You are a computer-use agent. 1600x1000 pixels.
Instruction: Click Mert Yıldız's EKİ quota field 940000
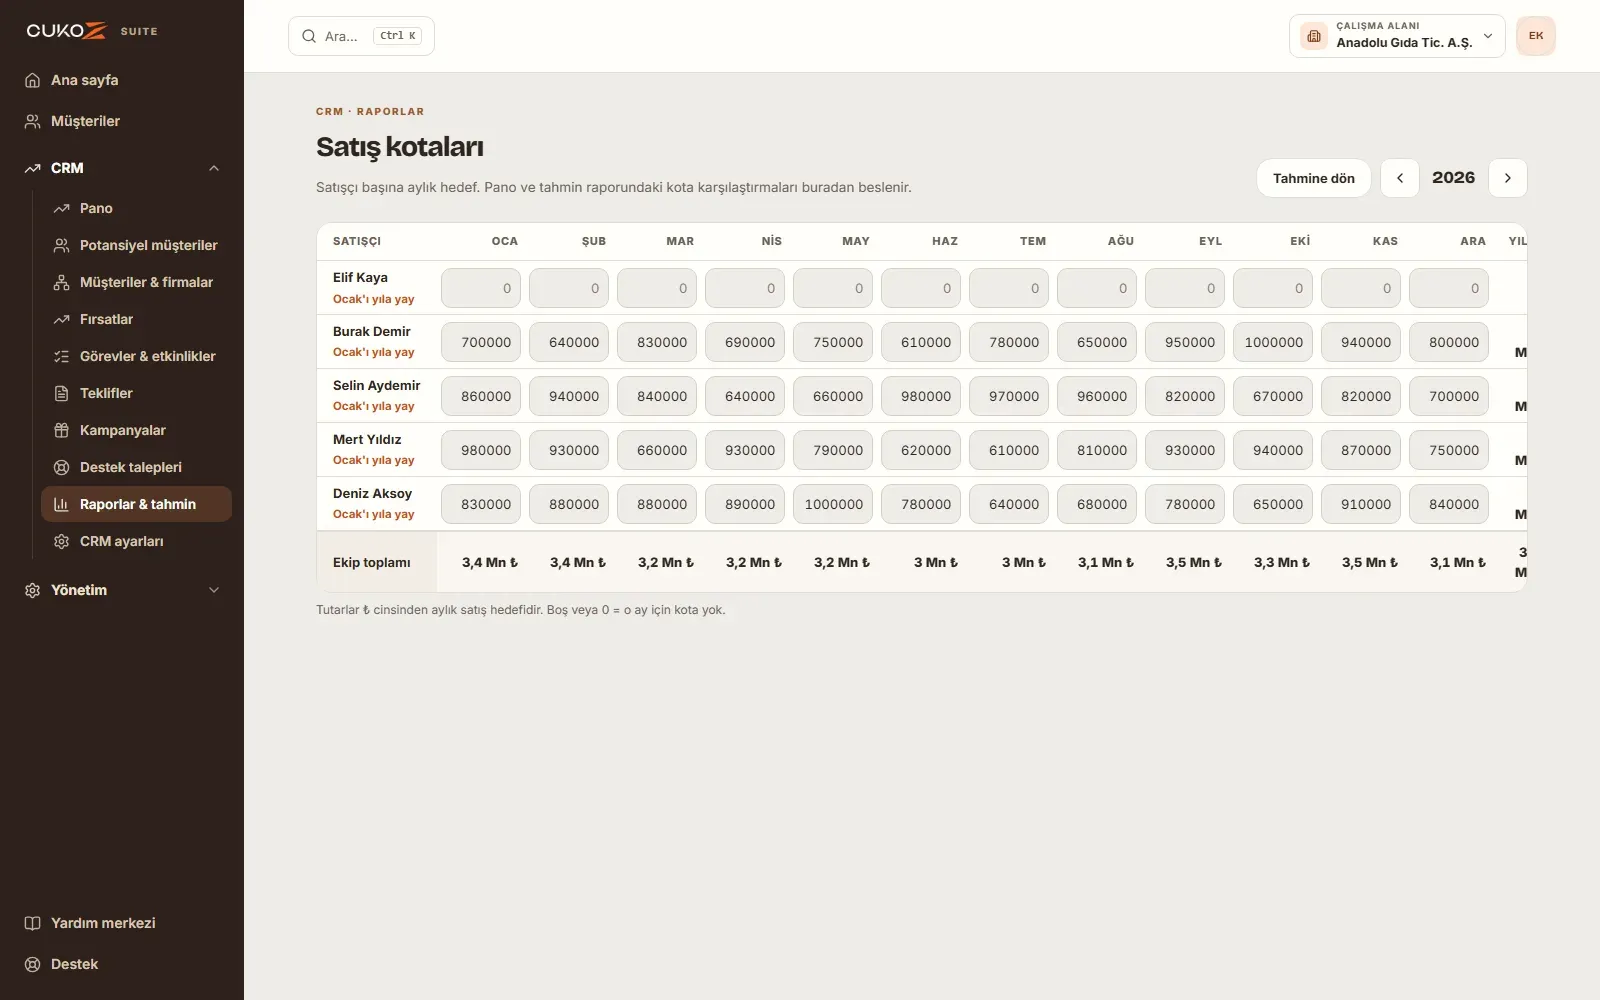tap(1273, 450)
